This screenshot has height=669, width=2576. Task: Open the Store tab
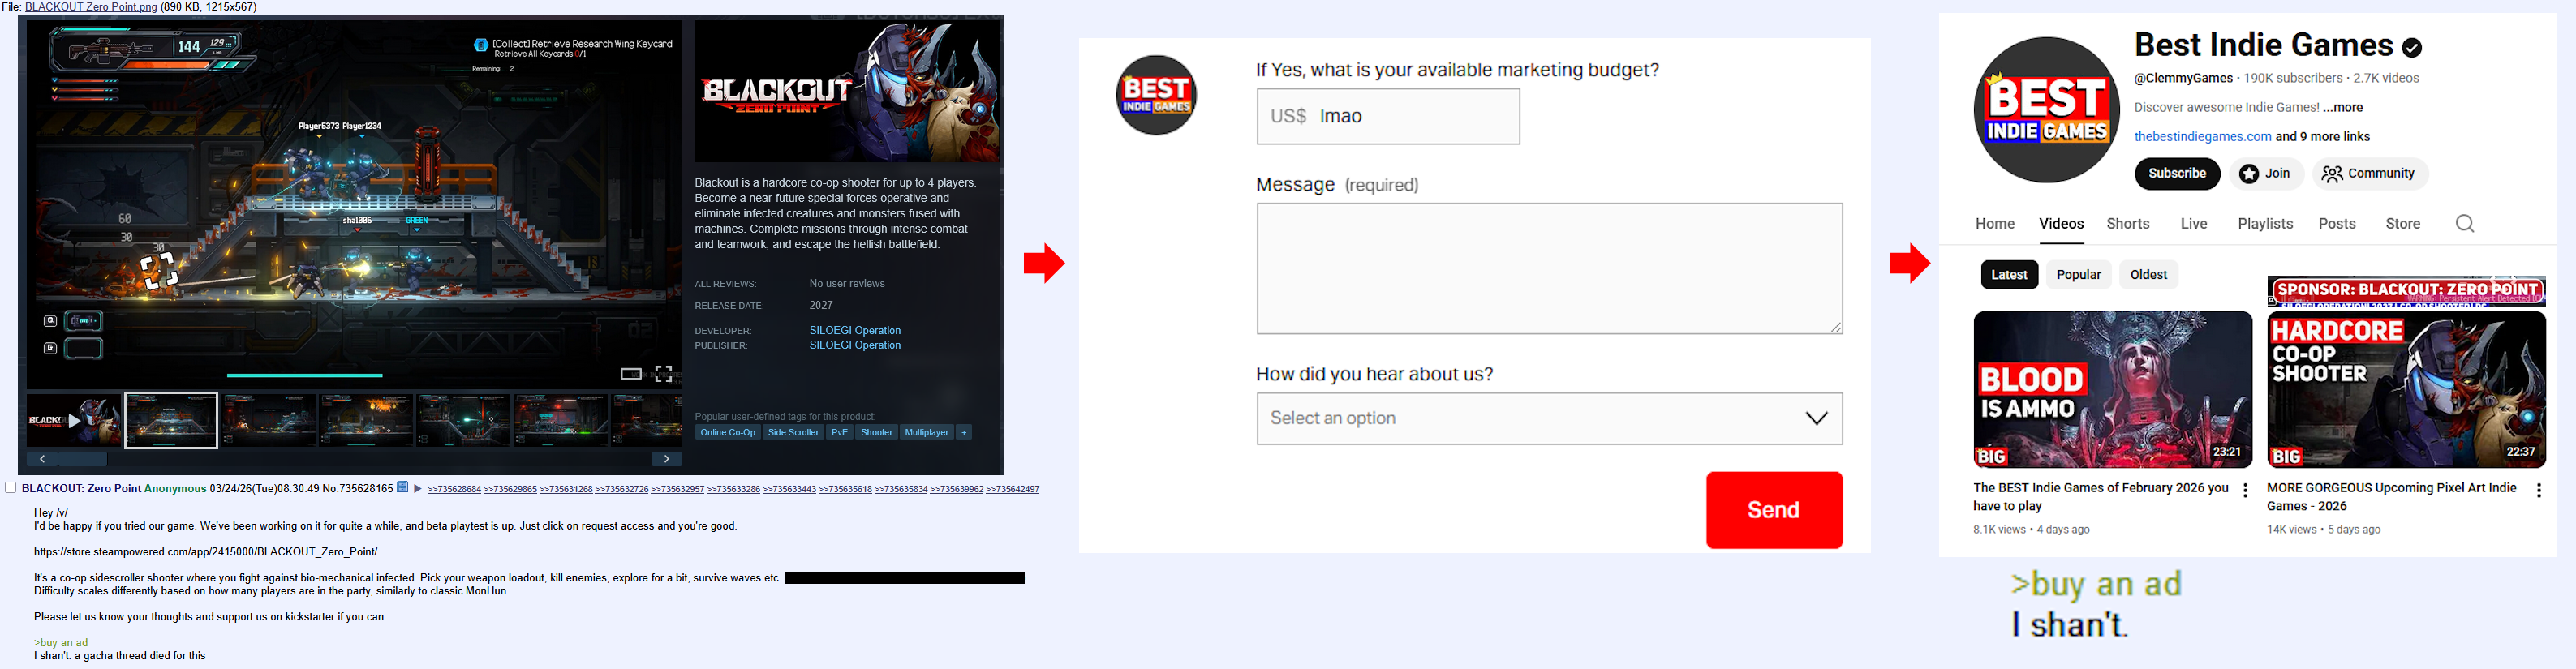(2403, 224)
